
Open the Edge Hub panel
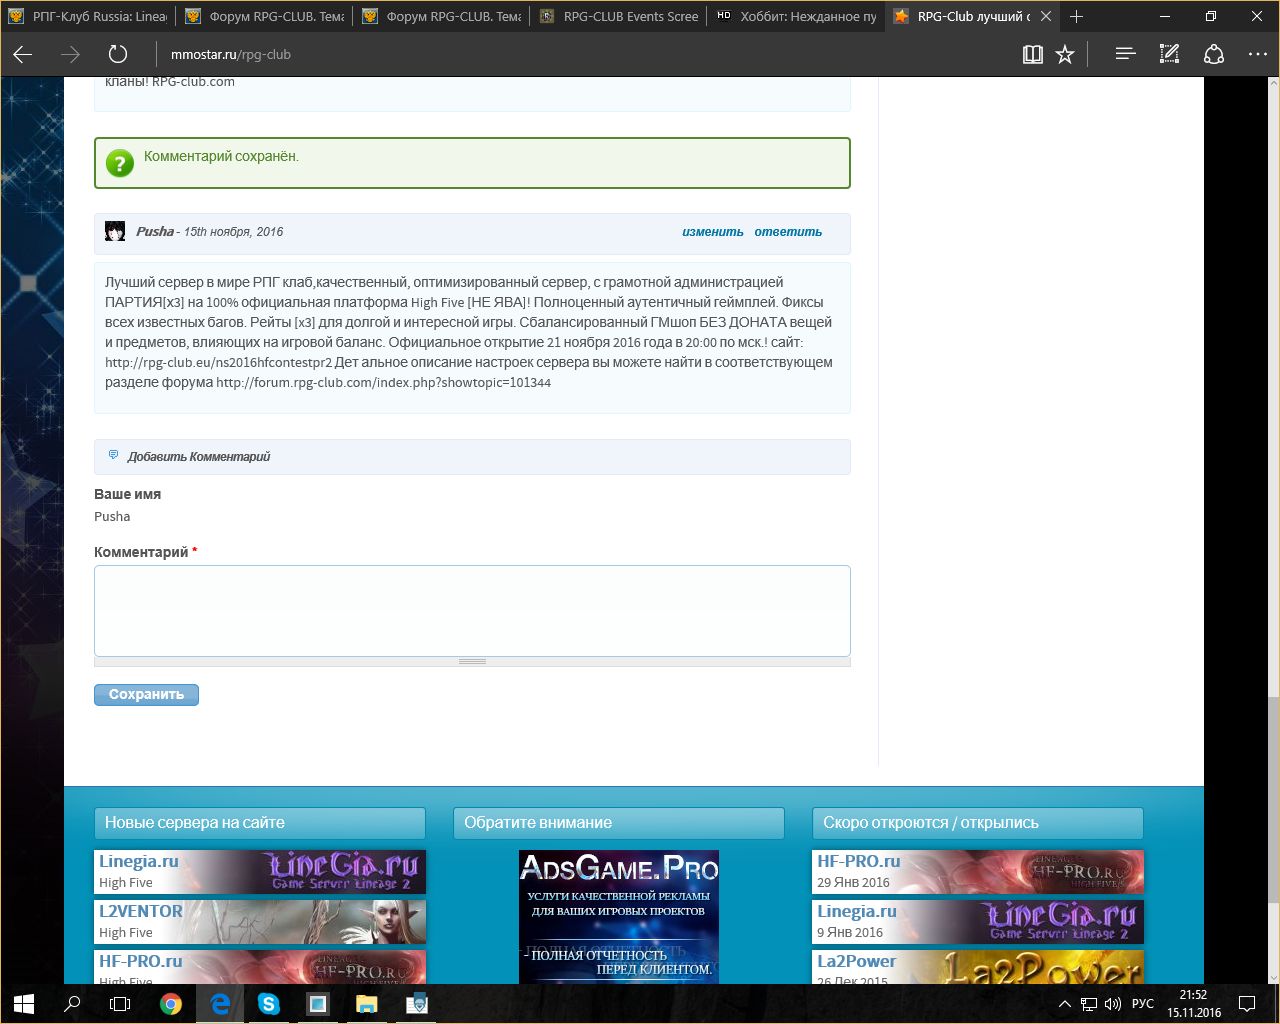(1125, 54)
